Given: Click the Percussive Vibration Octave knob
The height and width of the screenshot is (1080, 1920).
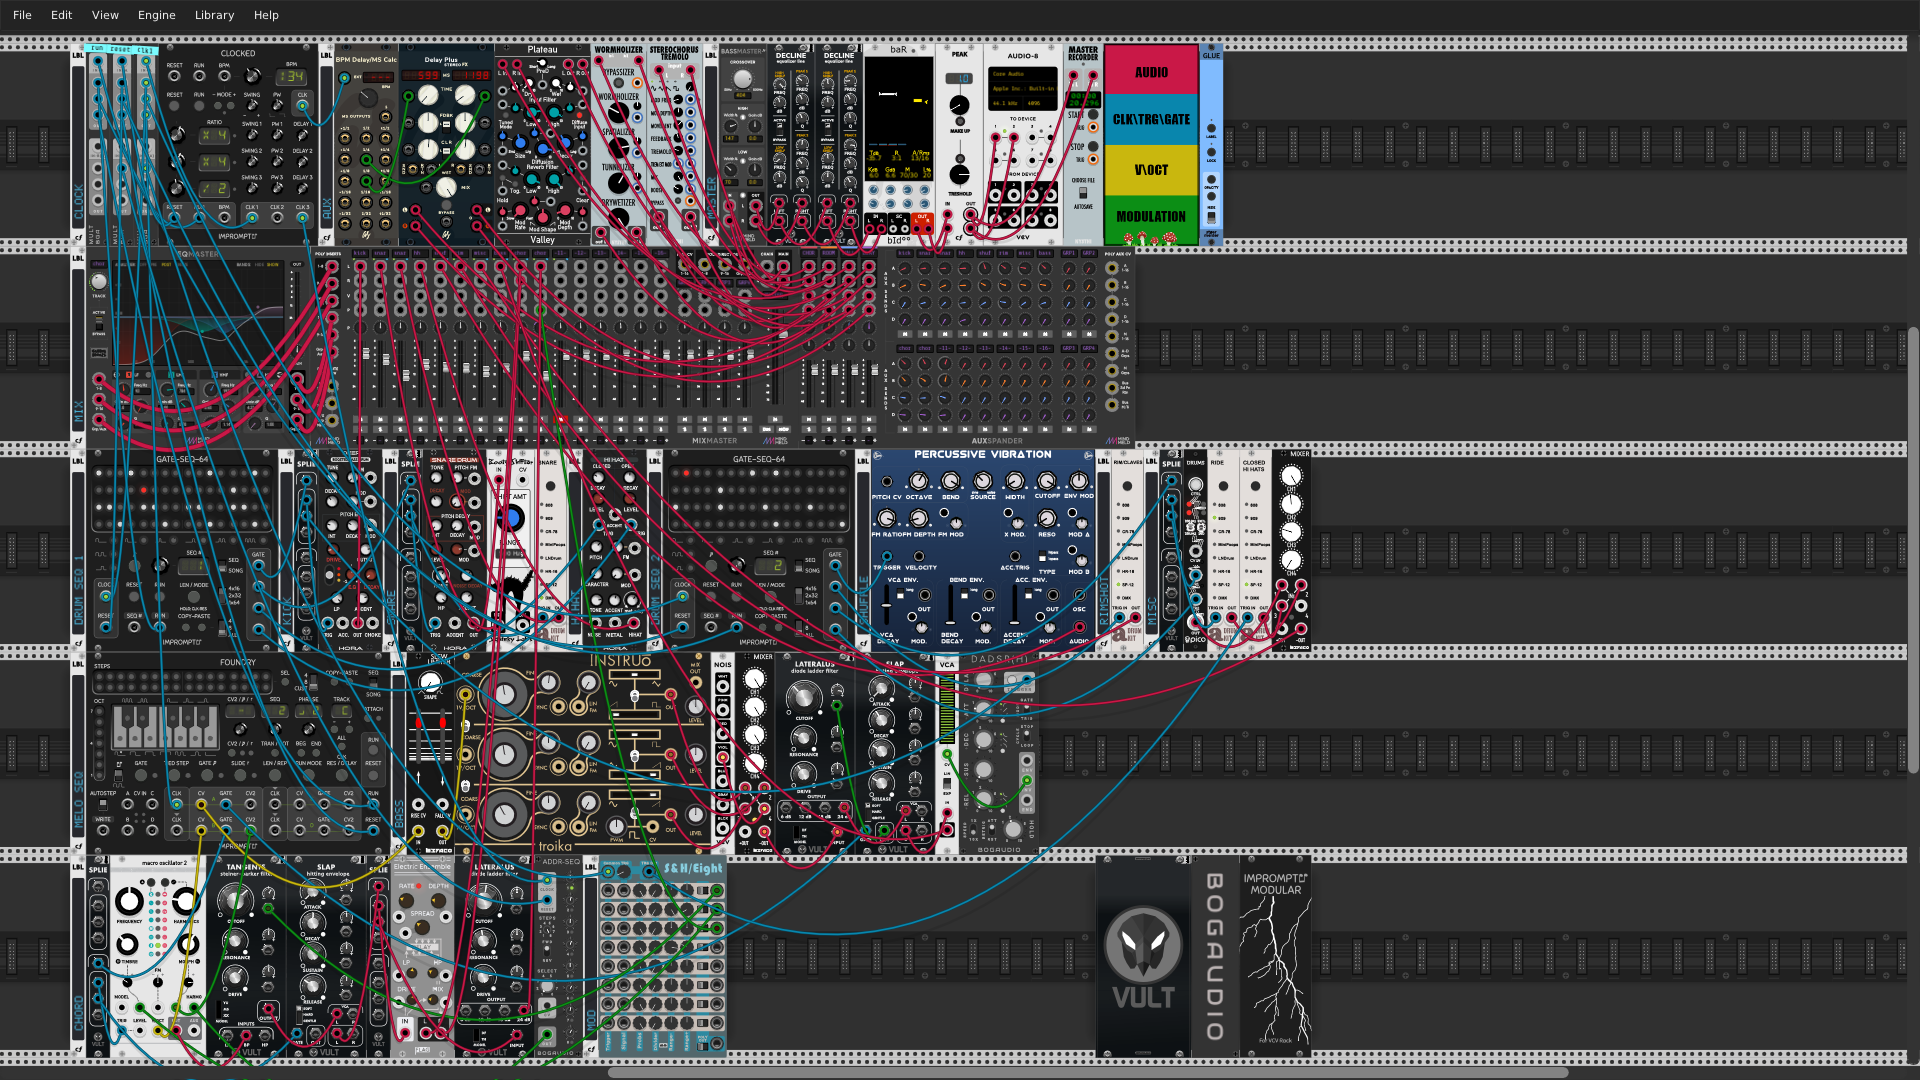Looking at the screenshot, I should tap(918, 482).
